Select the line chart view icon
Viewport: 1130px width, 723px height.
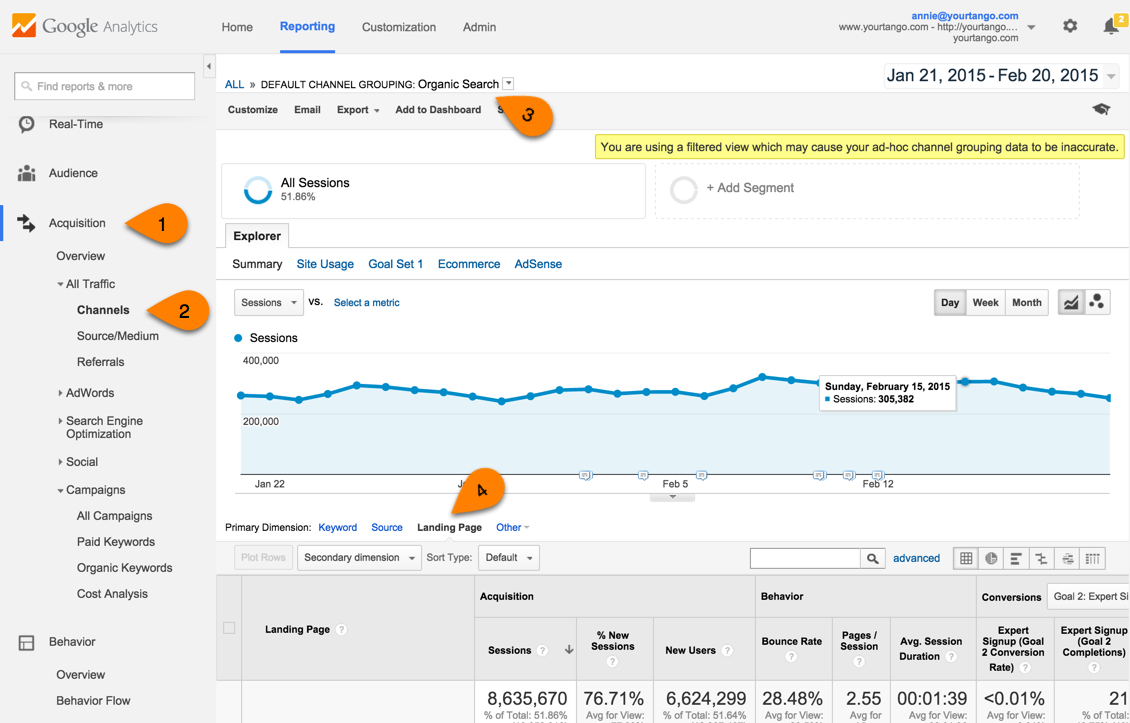pos(1071,302)
